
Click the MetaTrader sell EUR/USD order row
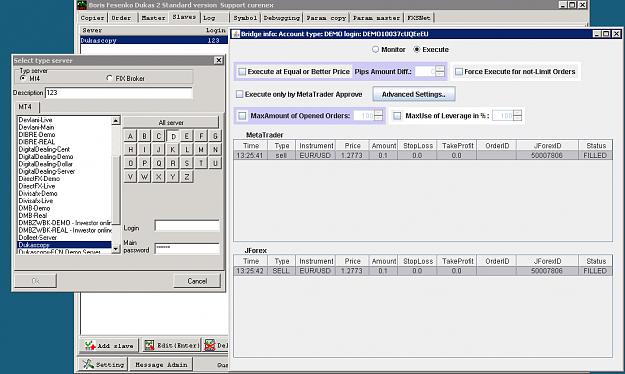[x=423, y=155]
